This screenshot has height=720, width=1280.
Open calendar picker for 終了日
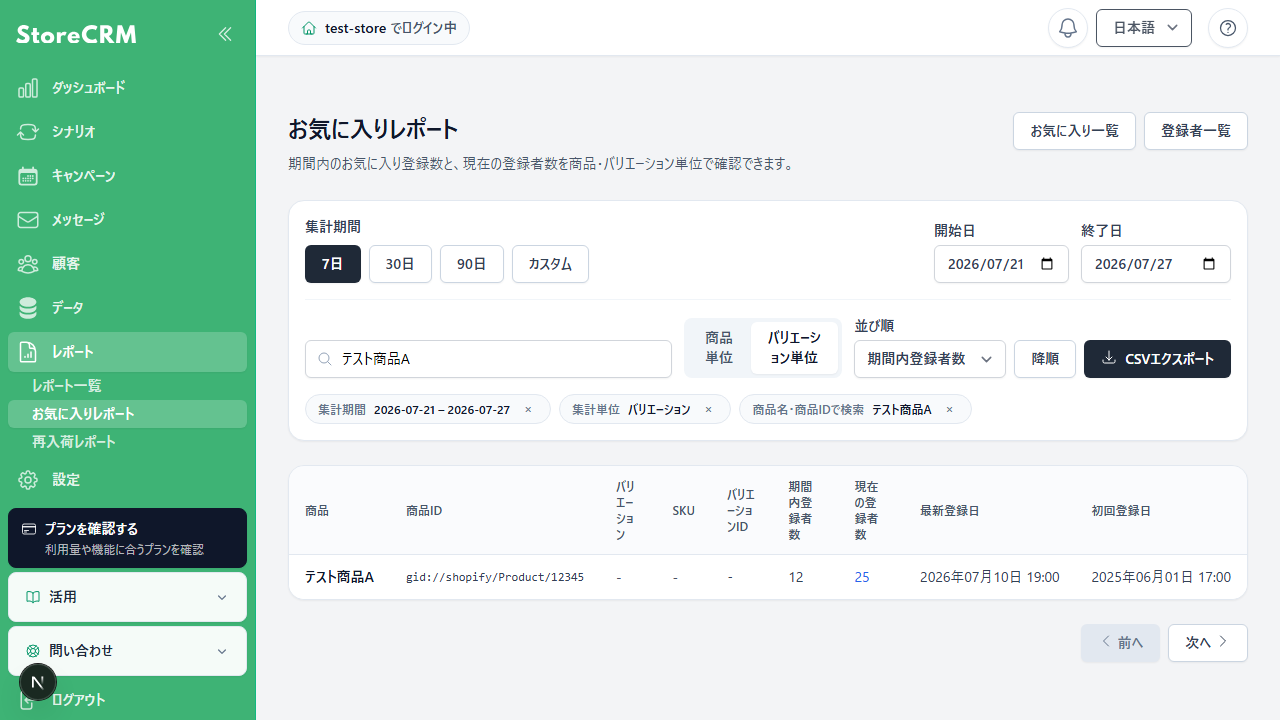(1209, 264)
